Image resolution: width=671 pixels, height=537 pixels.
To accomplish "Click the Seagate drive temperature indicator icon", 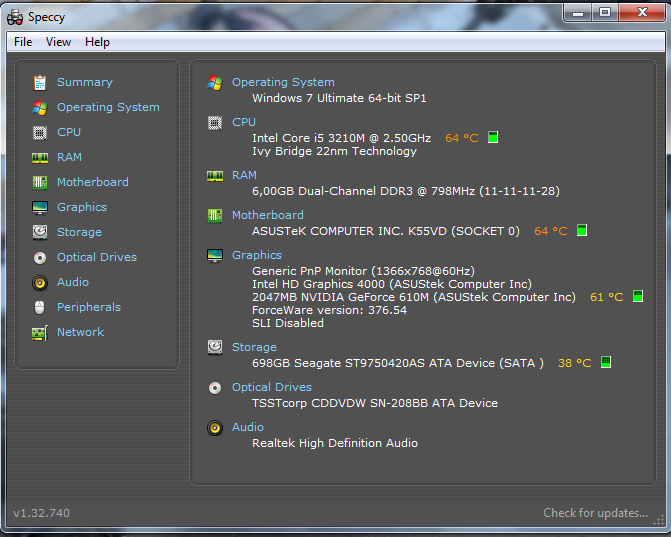I will 606,362.
